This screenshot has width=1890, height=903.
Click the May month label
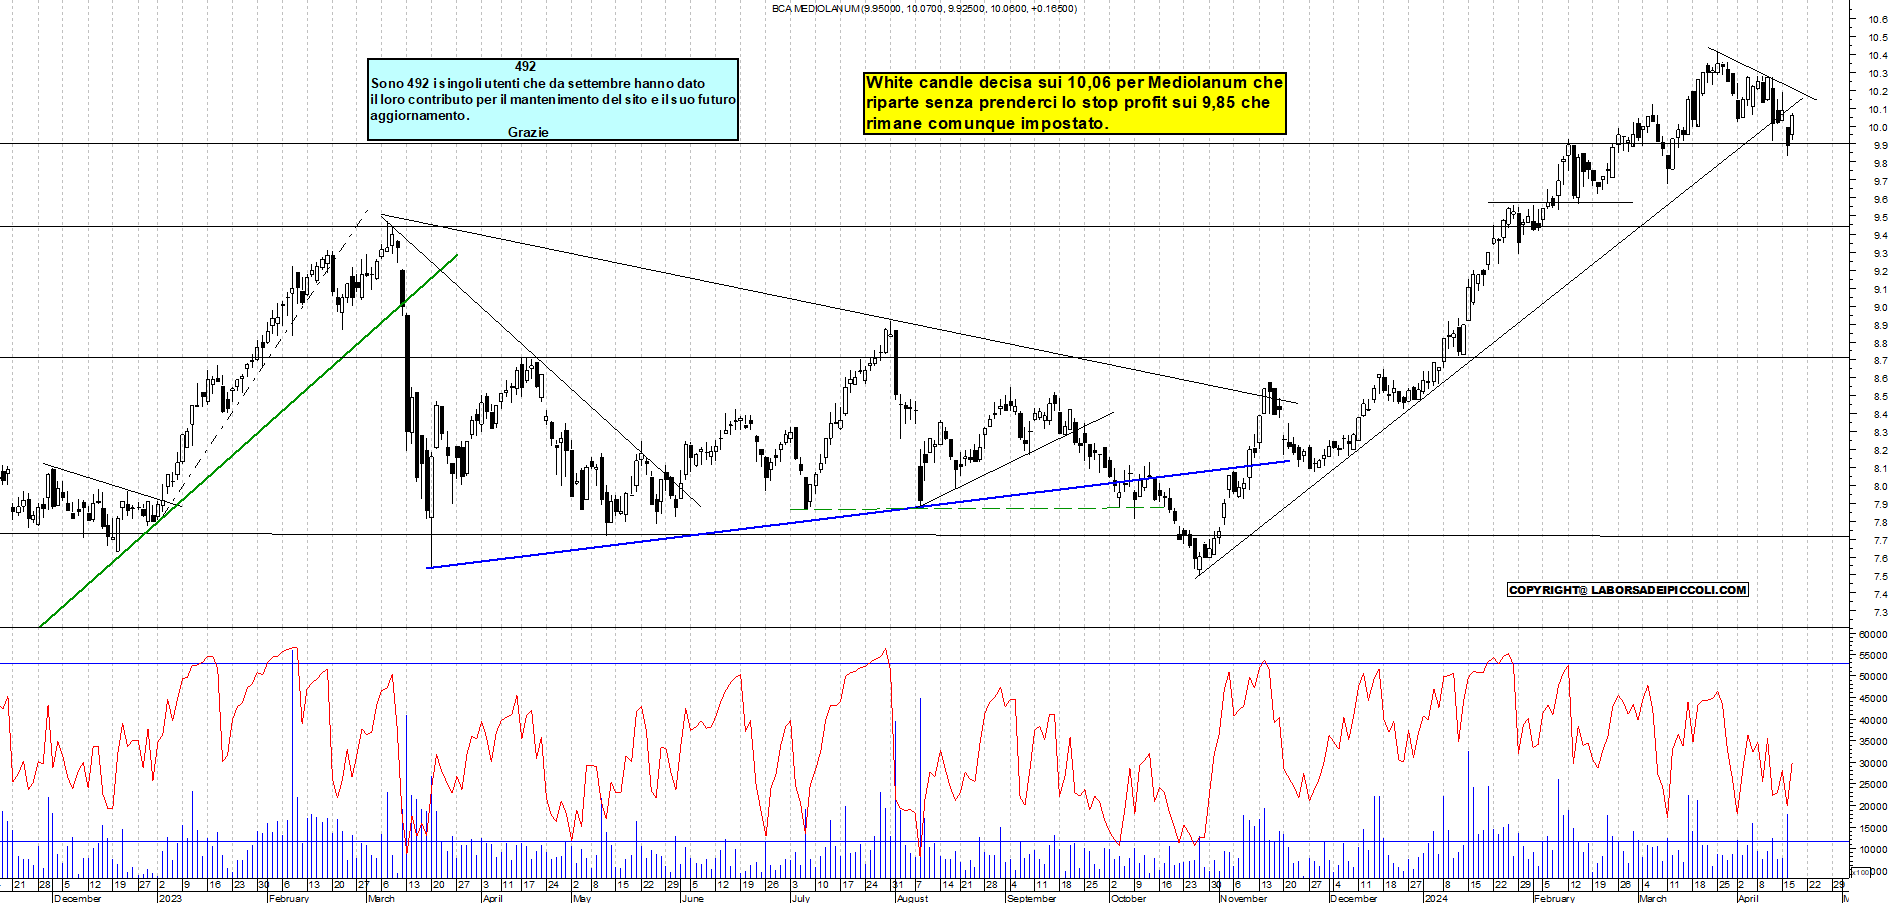tap(582, 898)
